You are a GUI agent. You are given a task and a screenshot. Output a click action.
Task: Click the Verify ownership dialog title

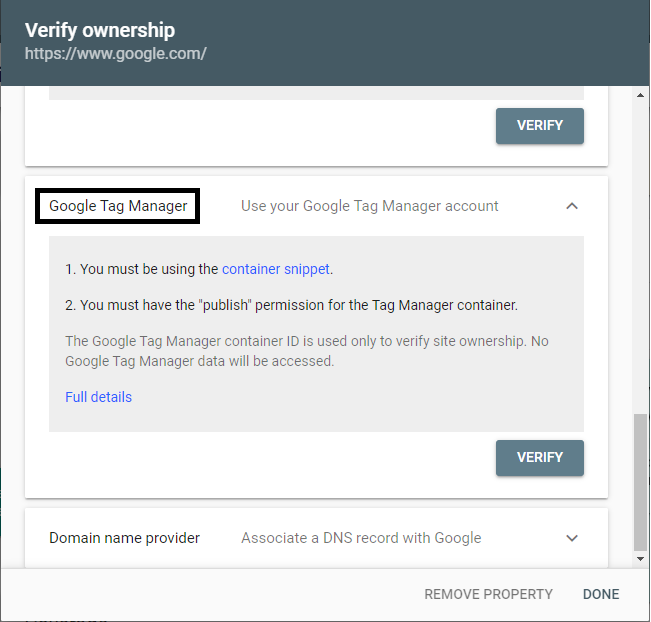pos(100,30)
